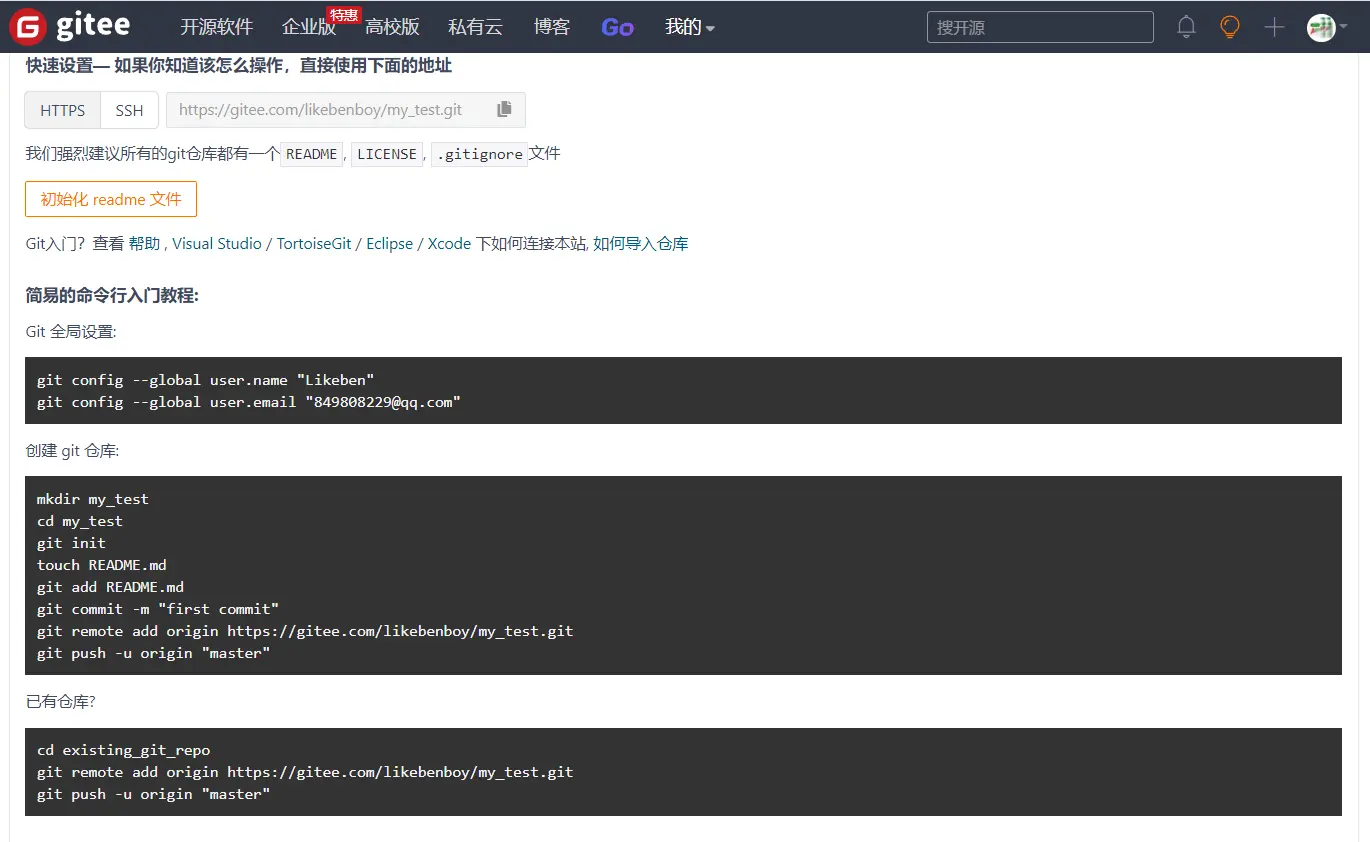The image size is (1370, 842).
Task: Expand the 我的 dropdown menu
Action: (x=689, y=27)
